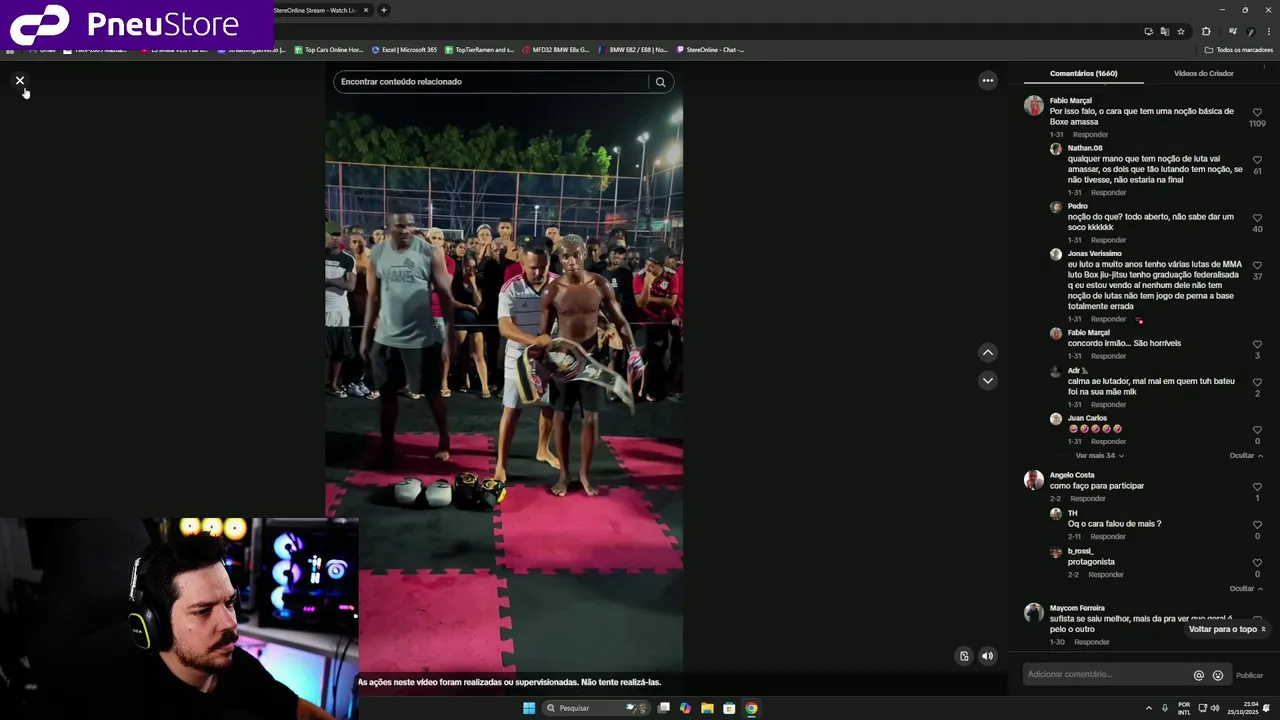Screen dimensions: 1280x720
Task: Mute the video with the speaker icon
Action: click(x=987, y=656)
